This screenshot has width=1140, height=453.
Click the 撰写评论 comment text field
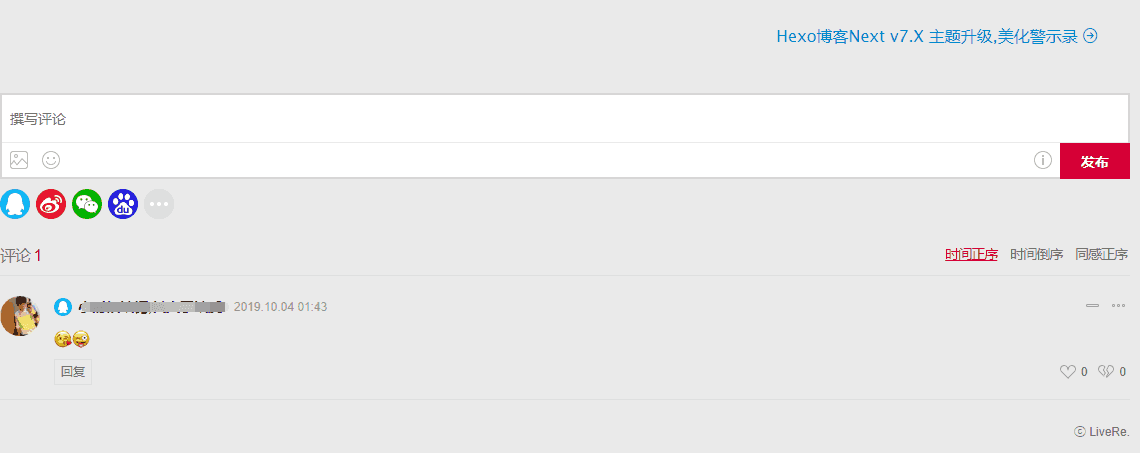click(565, 119)
